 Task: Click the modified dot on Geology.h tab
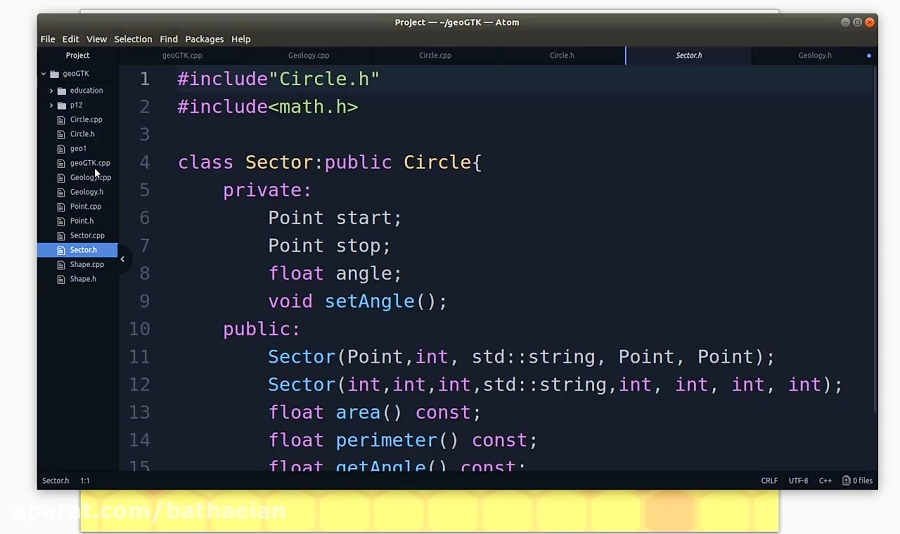click(x=868, y=56)
